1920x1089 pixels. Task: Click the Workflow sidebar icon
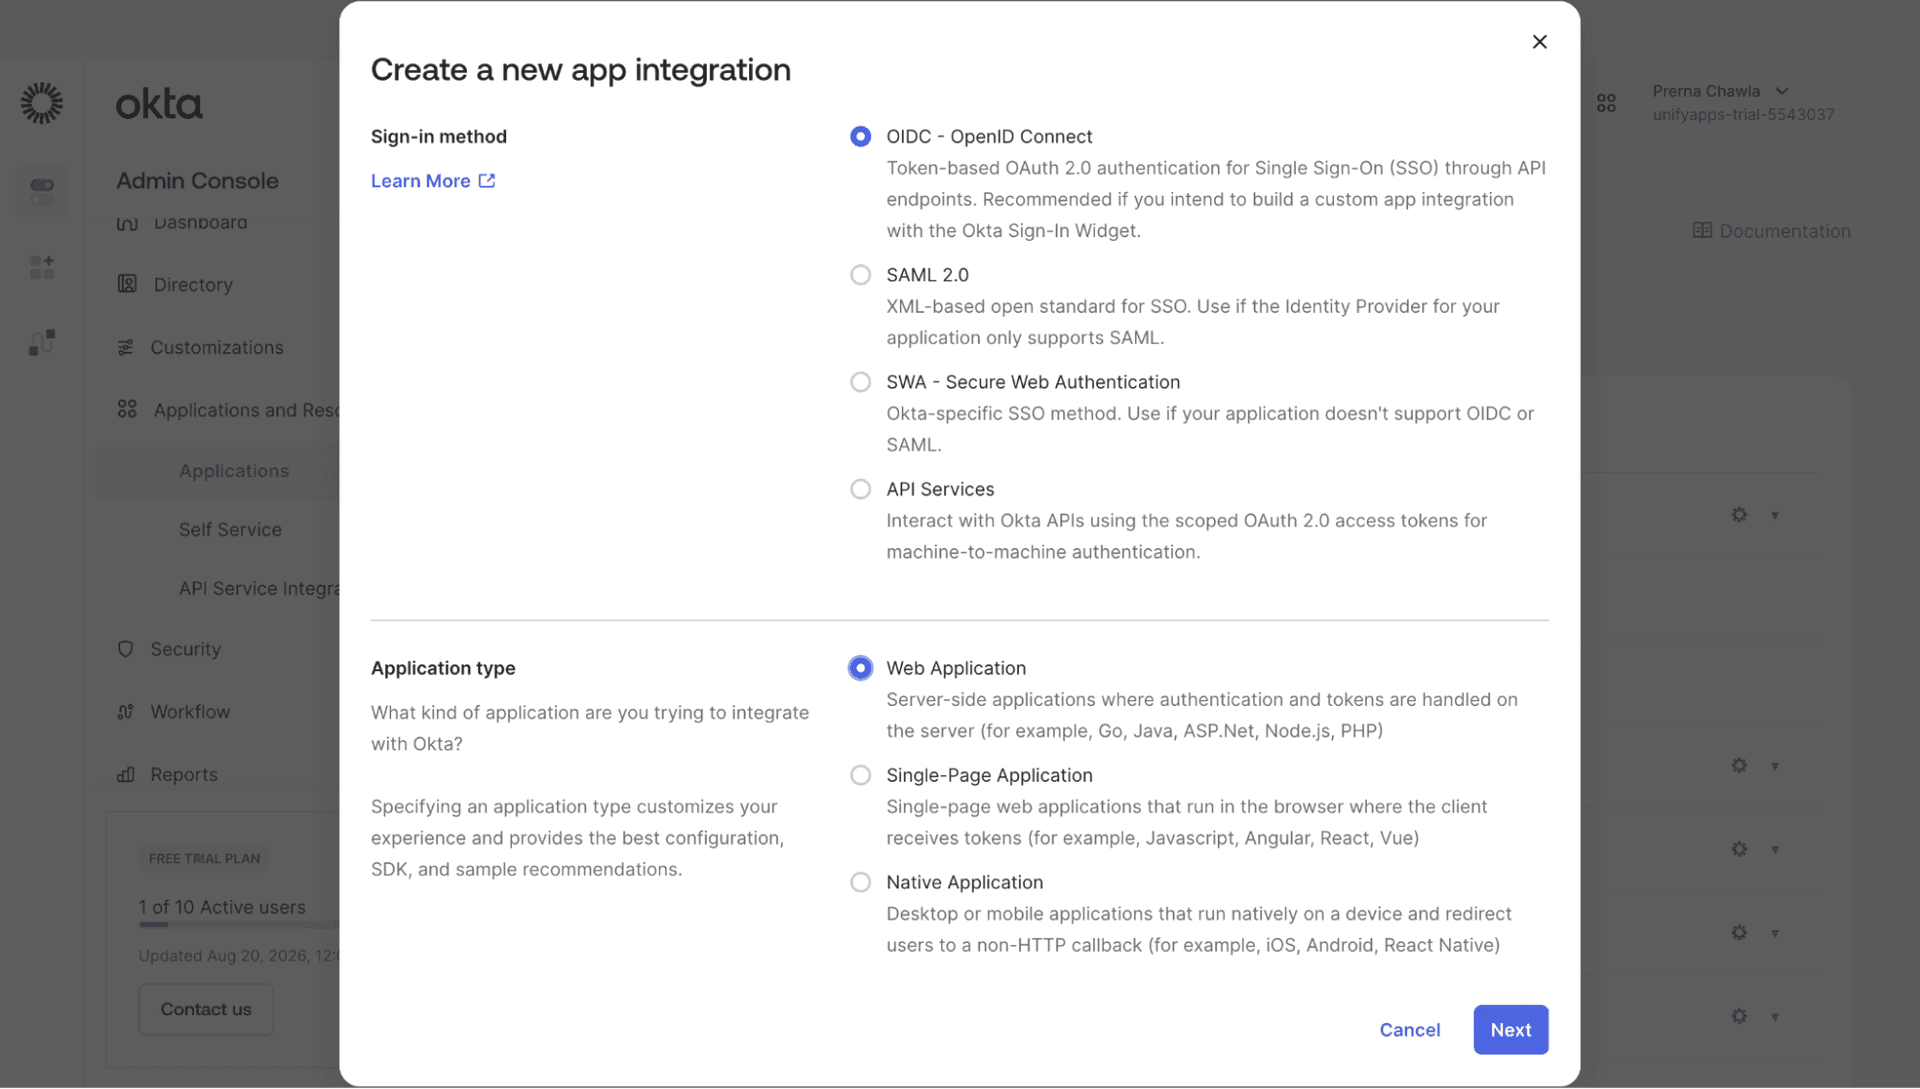pyautogui.click(x=125, y=712)
